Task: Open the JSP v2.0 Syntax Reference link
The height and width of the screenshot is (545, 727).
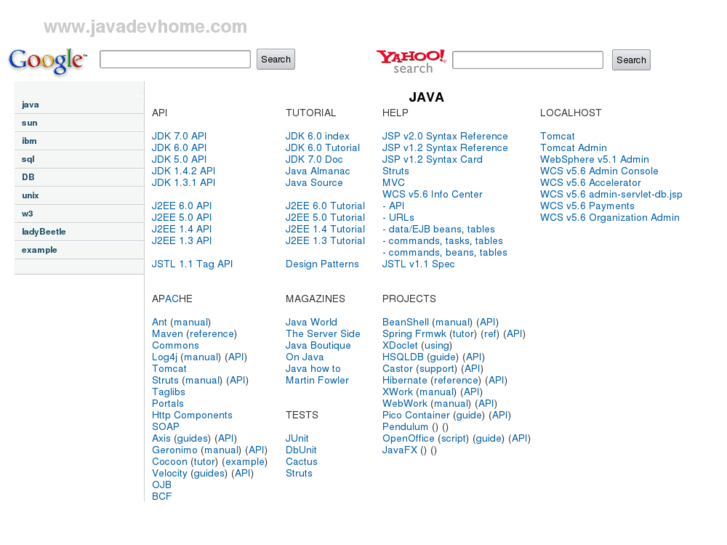Action: point(445,136)
